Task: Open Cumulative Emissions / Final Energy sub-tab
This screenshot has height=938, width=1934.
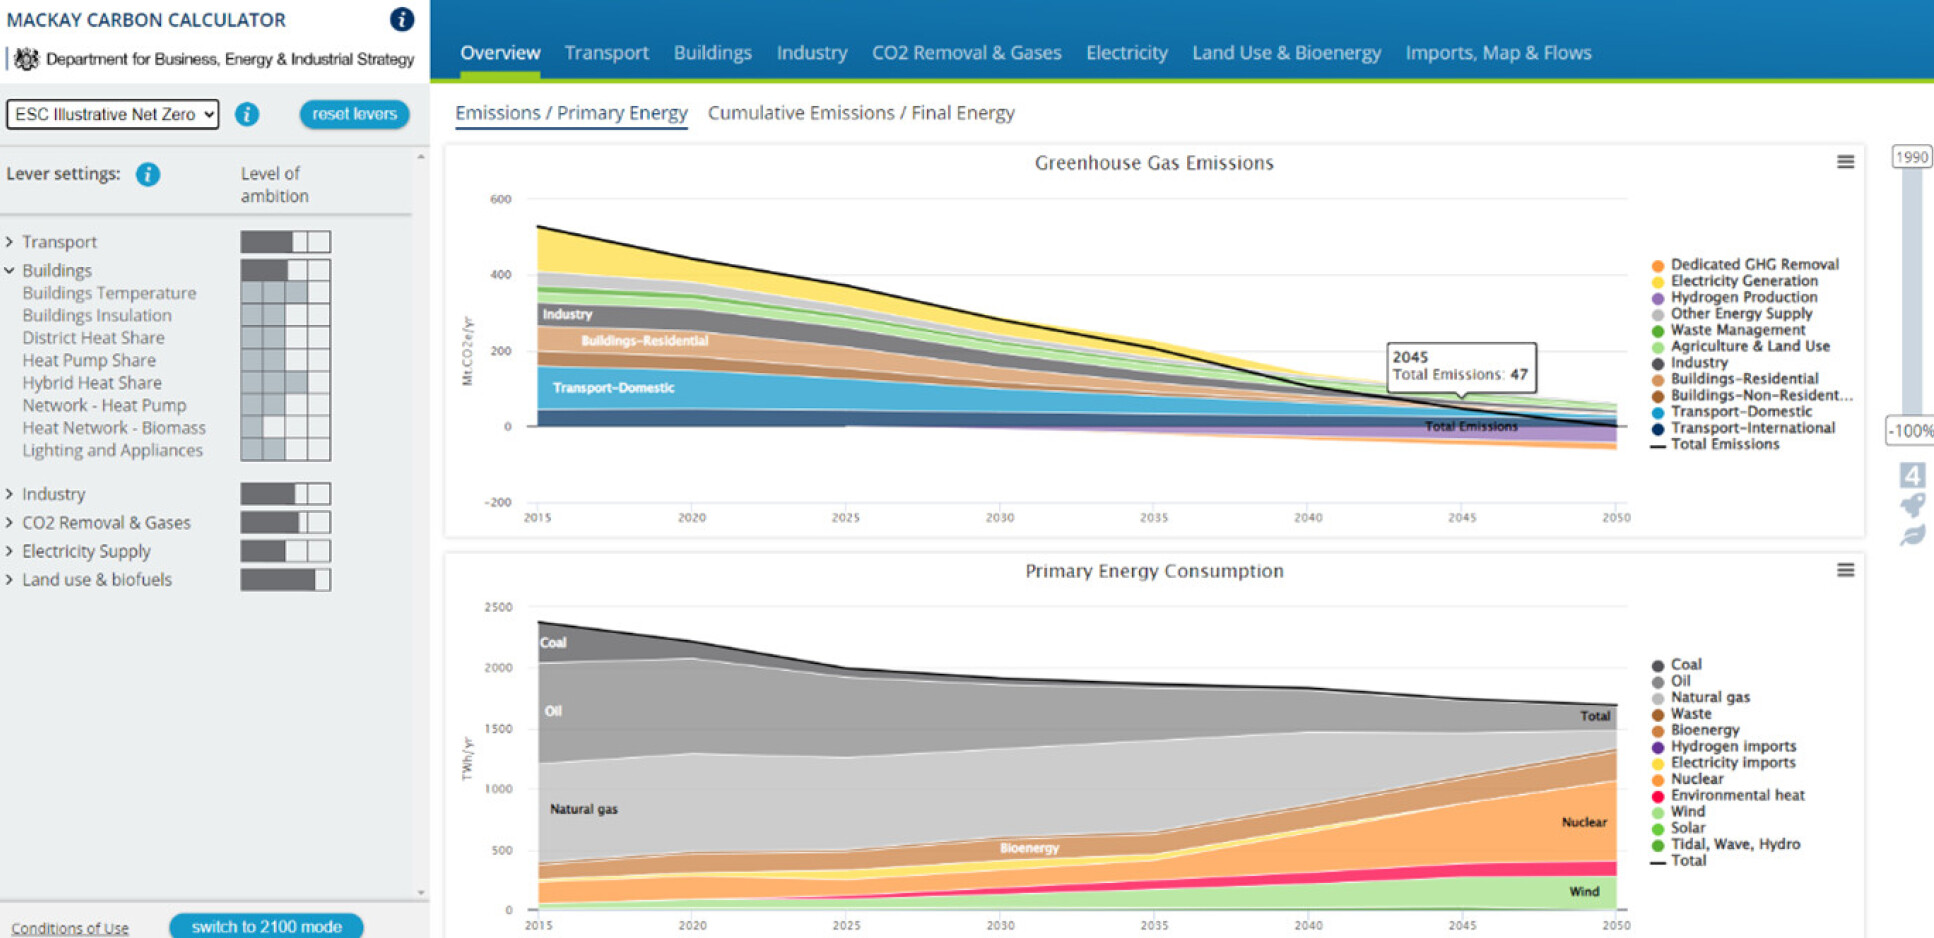Action: 860,113
